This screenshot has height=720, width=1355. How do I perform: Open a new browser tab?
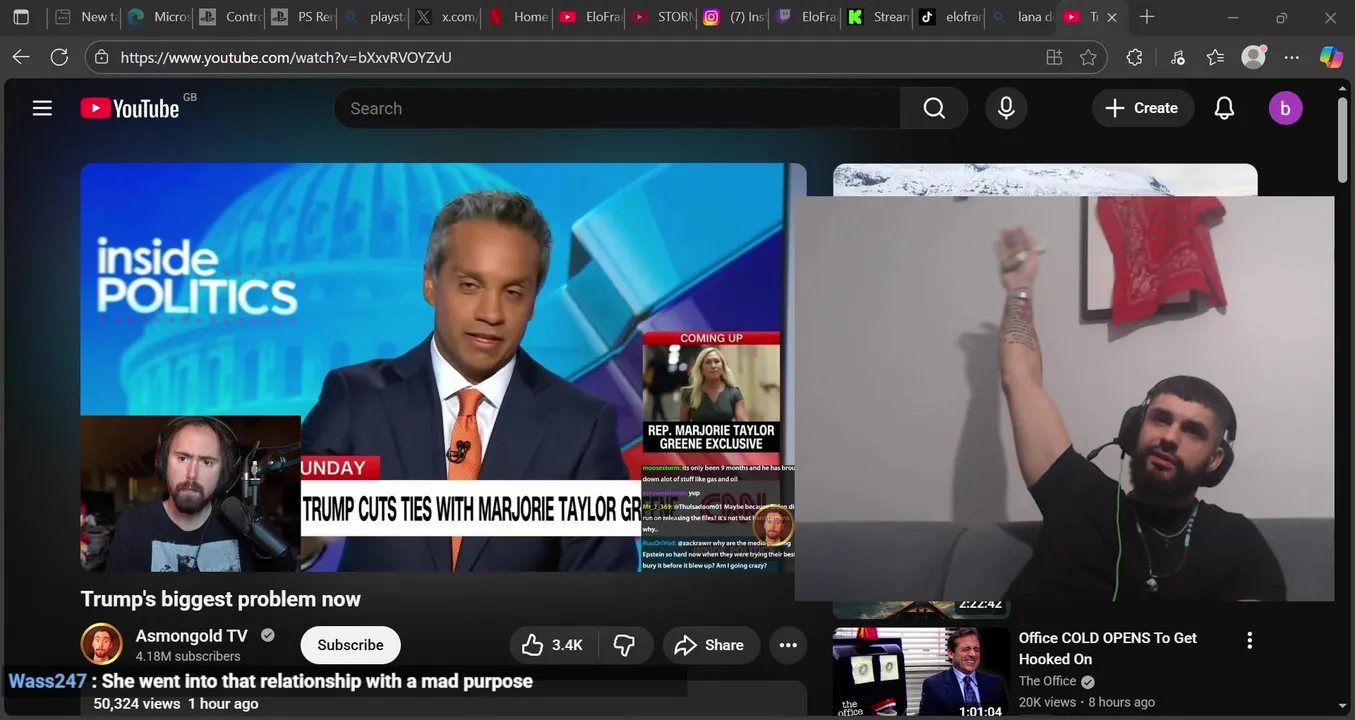coord(1147,17)
